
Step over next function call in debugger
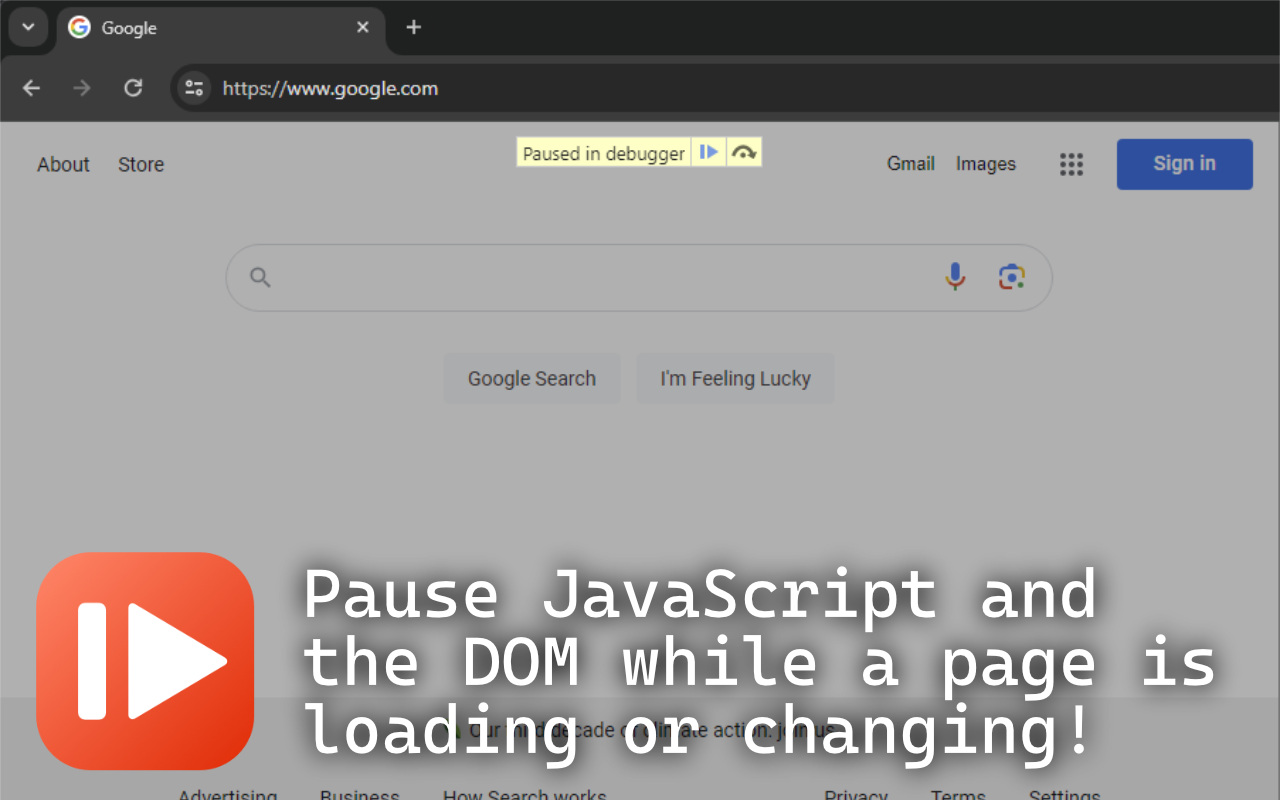pos(744,151)
